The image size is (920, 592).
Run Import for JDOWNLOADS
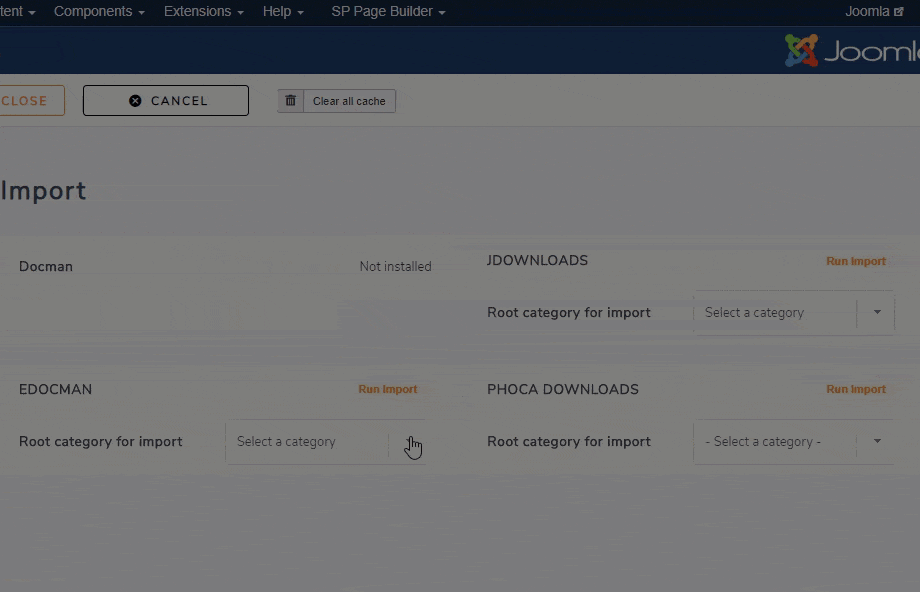(856, 261)
